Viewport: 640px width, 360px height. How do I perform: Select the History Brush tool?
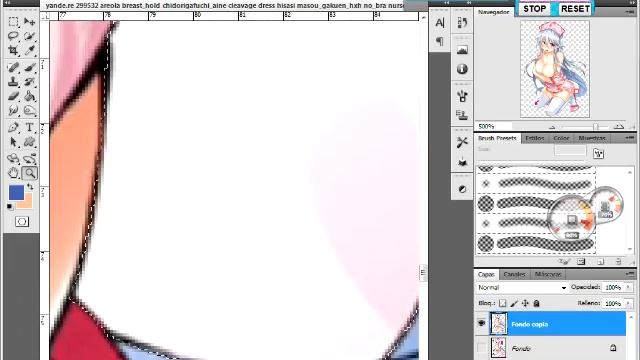[x=29, y=82]
